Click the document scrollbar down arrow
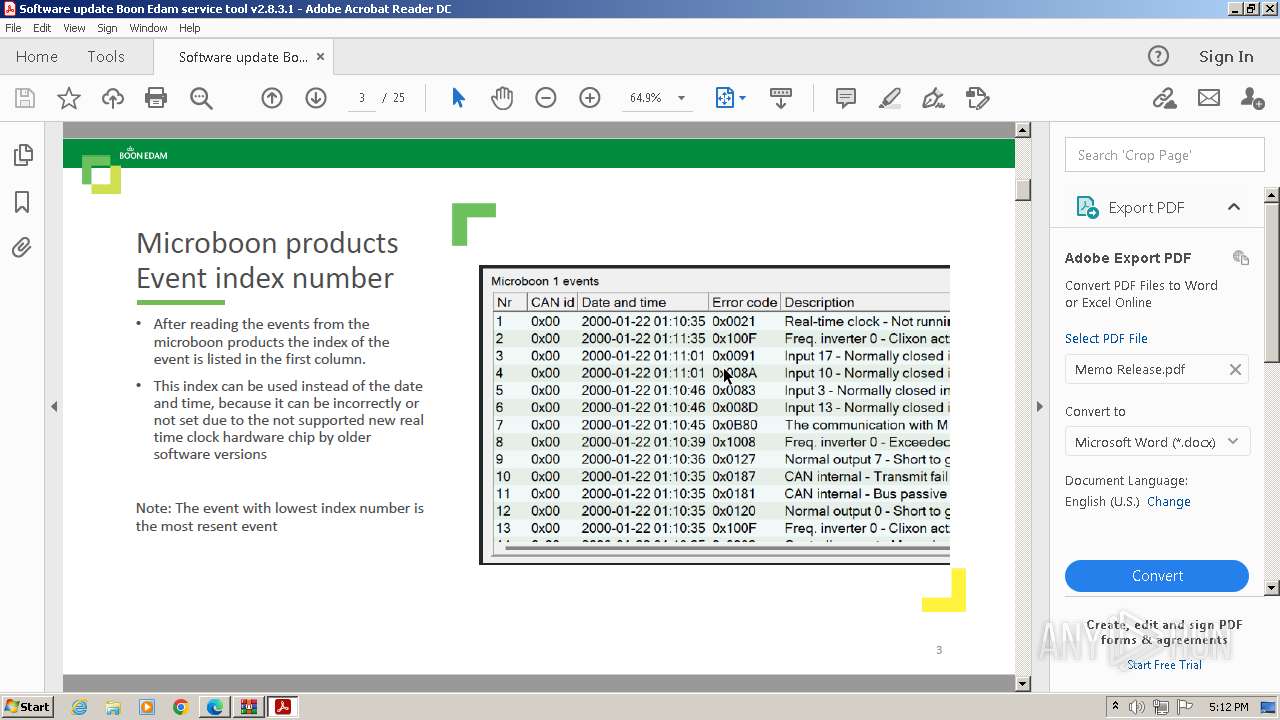Viewport: 1280px width, 720px height. pyautogui.click(x=1022, y=684)
